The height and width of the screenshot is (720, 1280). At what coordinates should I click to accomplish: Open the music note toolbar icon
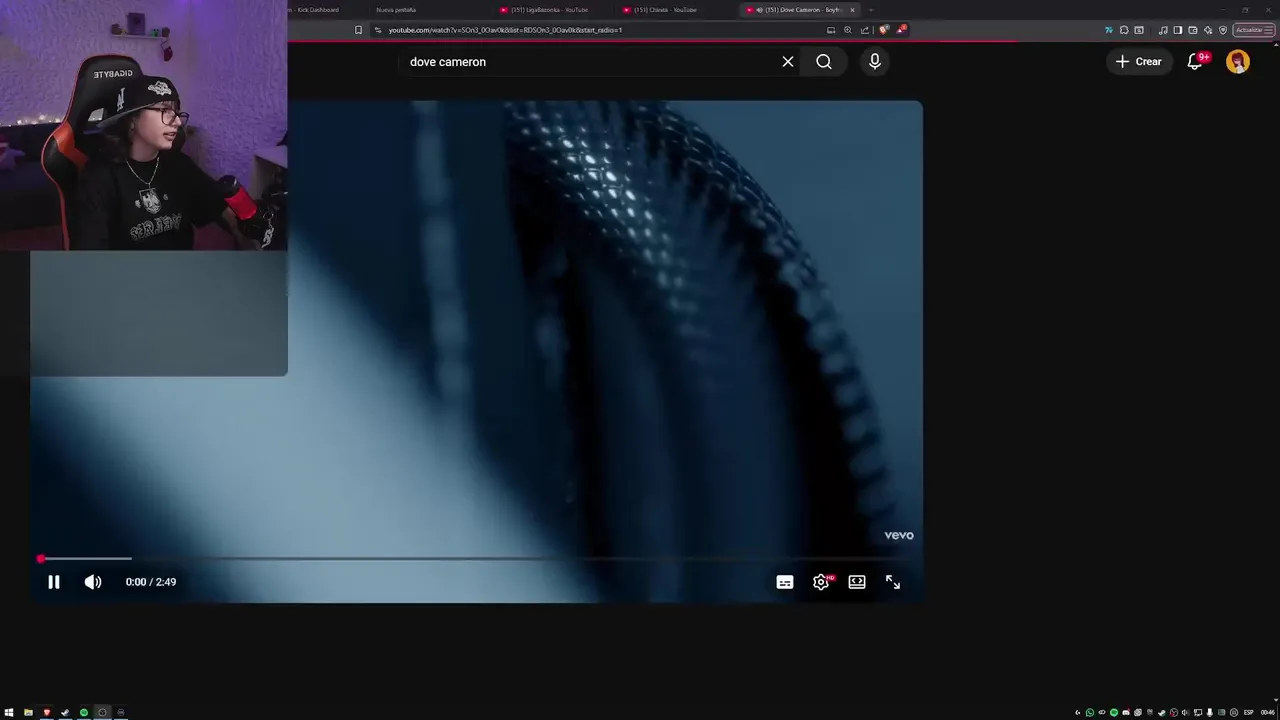[1163, 30]
